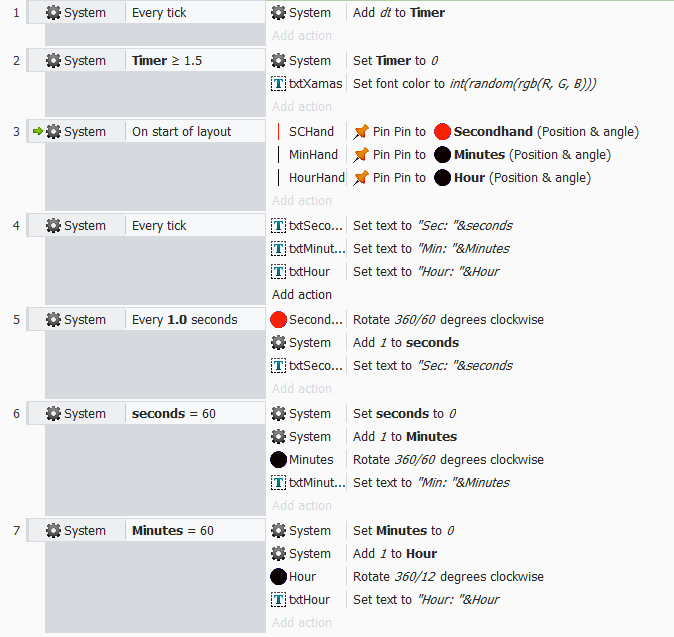
Task: Click the black Minutes circle icon in event 6
Action: (279, 459)
